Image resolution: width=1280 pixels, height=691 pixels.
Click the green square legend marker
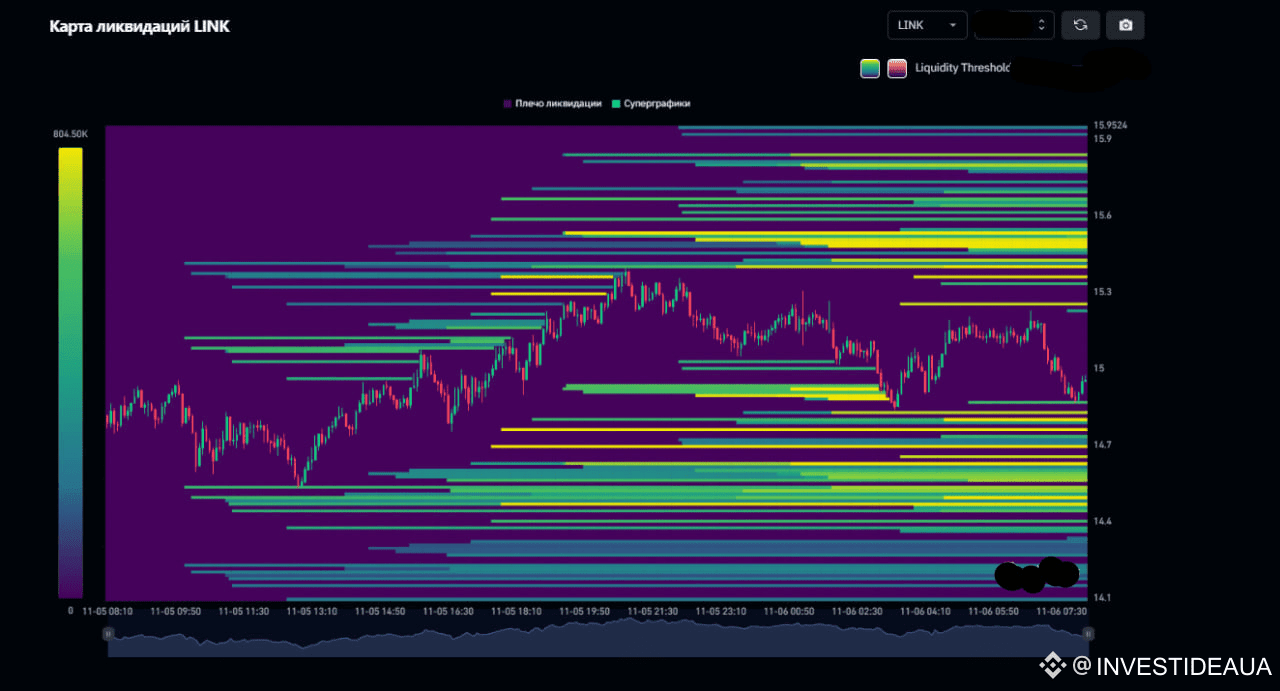point(617,103)
